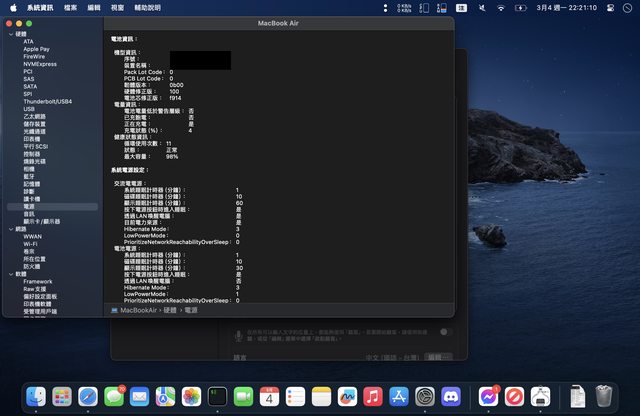Open the Mail app in Dock
The width and height of the screenshot is (640, 416).
click(x=140, y=396)
